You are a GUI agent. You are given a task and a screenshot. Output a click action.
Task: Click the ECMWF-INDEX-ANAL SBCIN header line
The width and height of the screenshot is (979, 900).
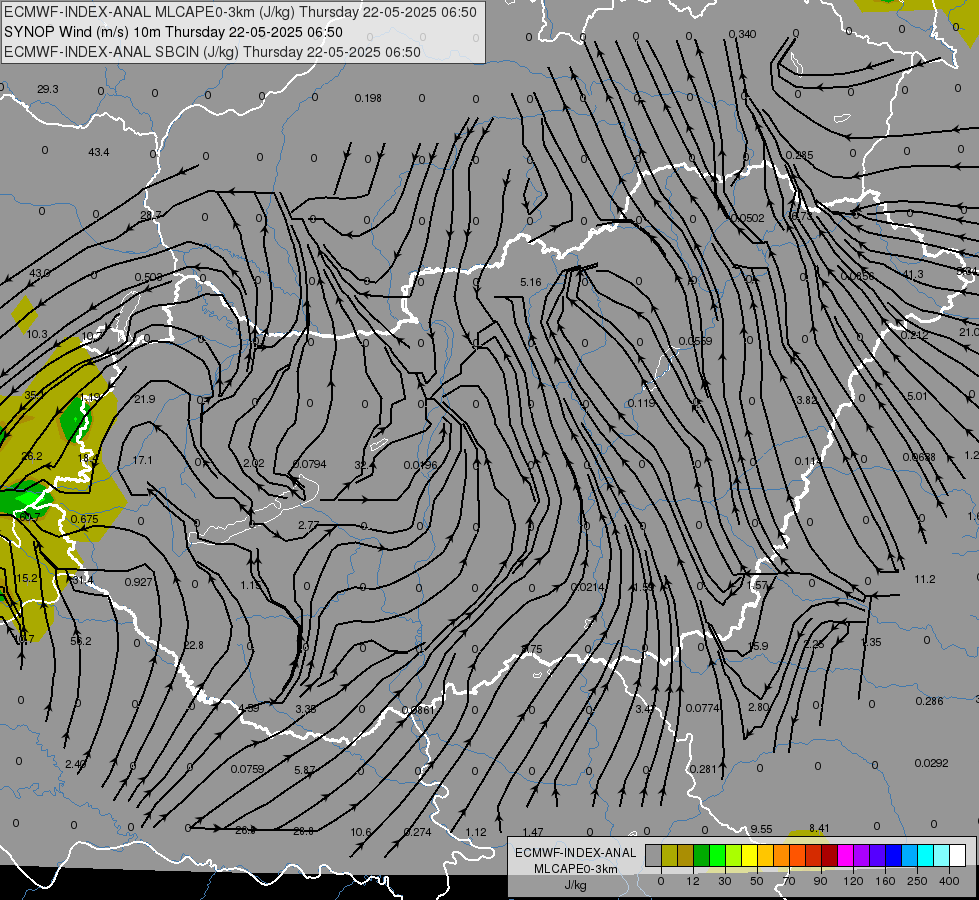(212, 52)
